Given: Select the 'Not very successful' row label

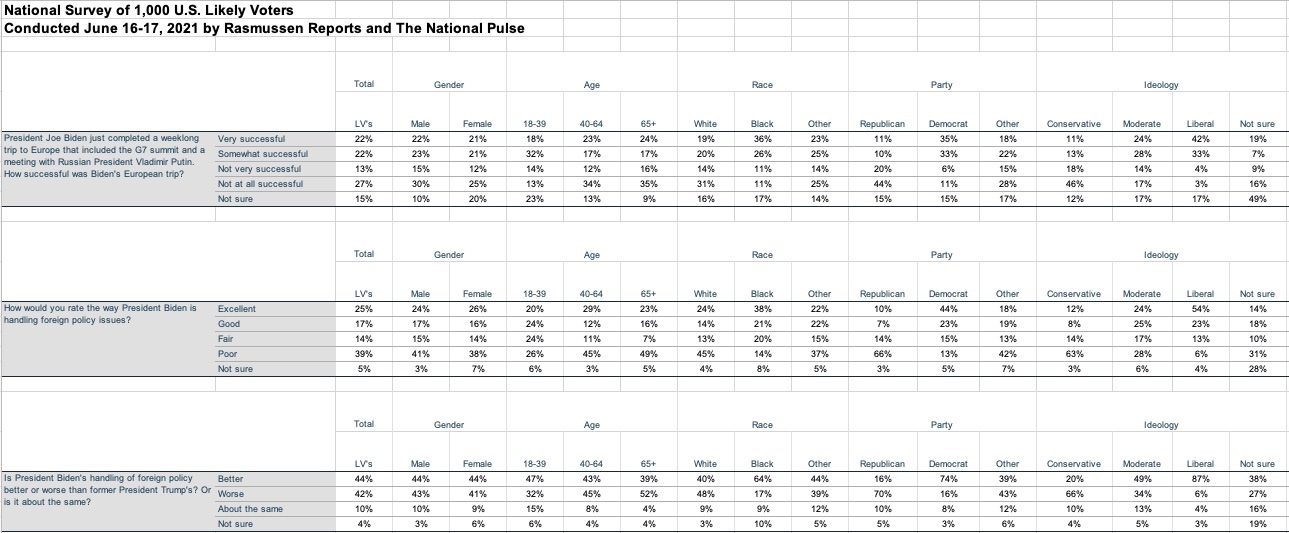Looking at the screenshot, I should (x=259, y=169).
